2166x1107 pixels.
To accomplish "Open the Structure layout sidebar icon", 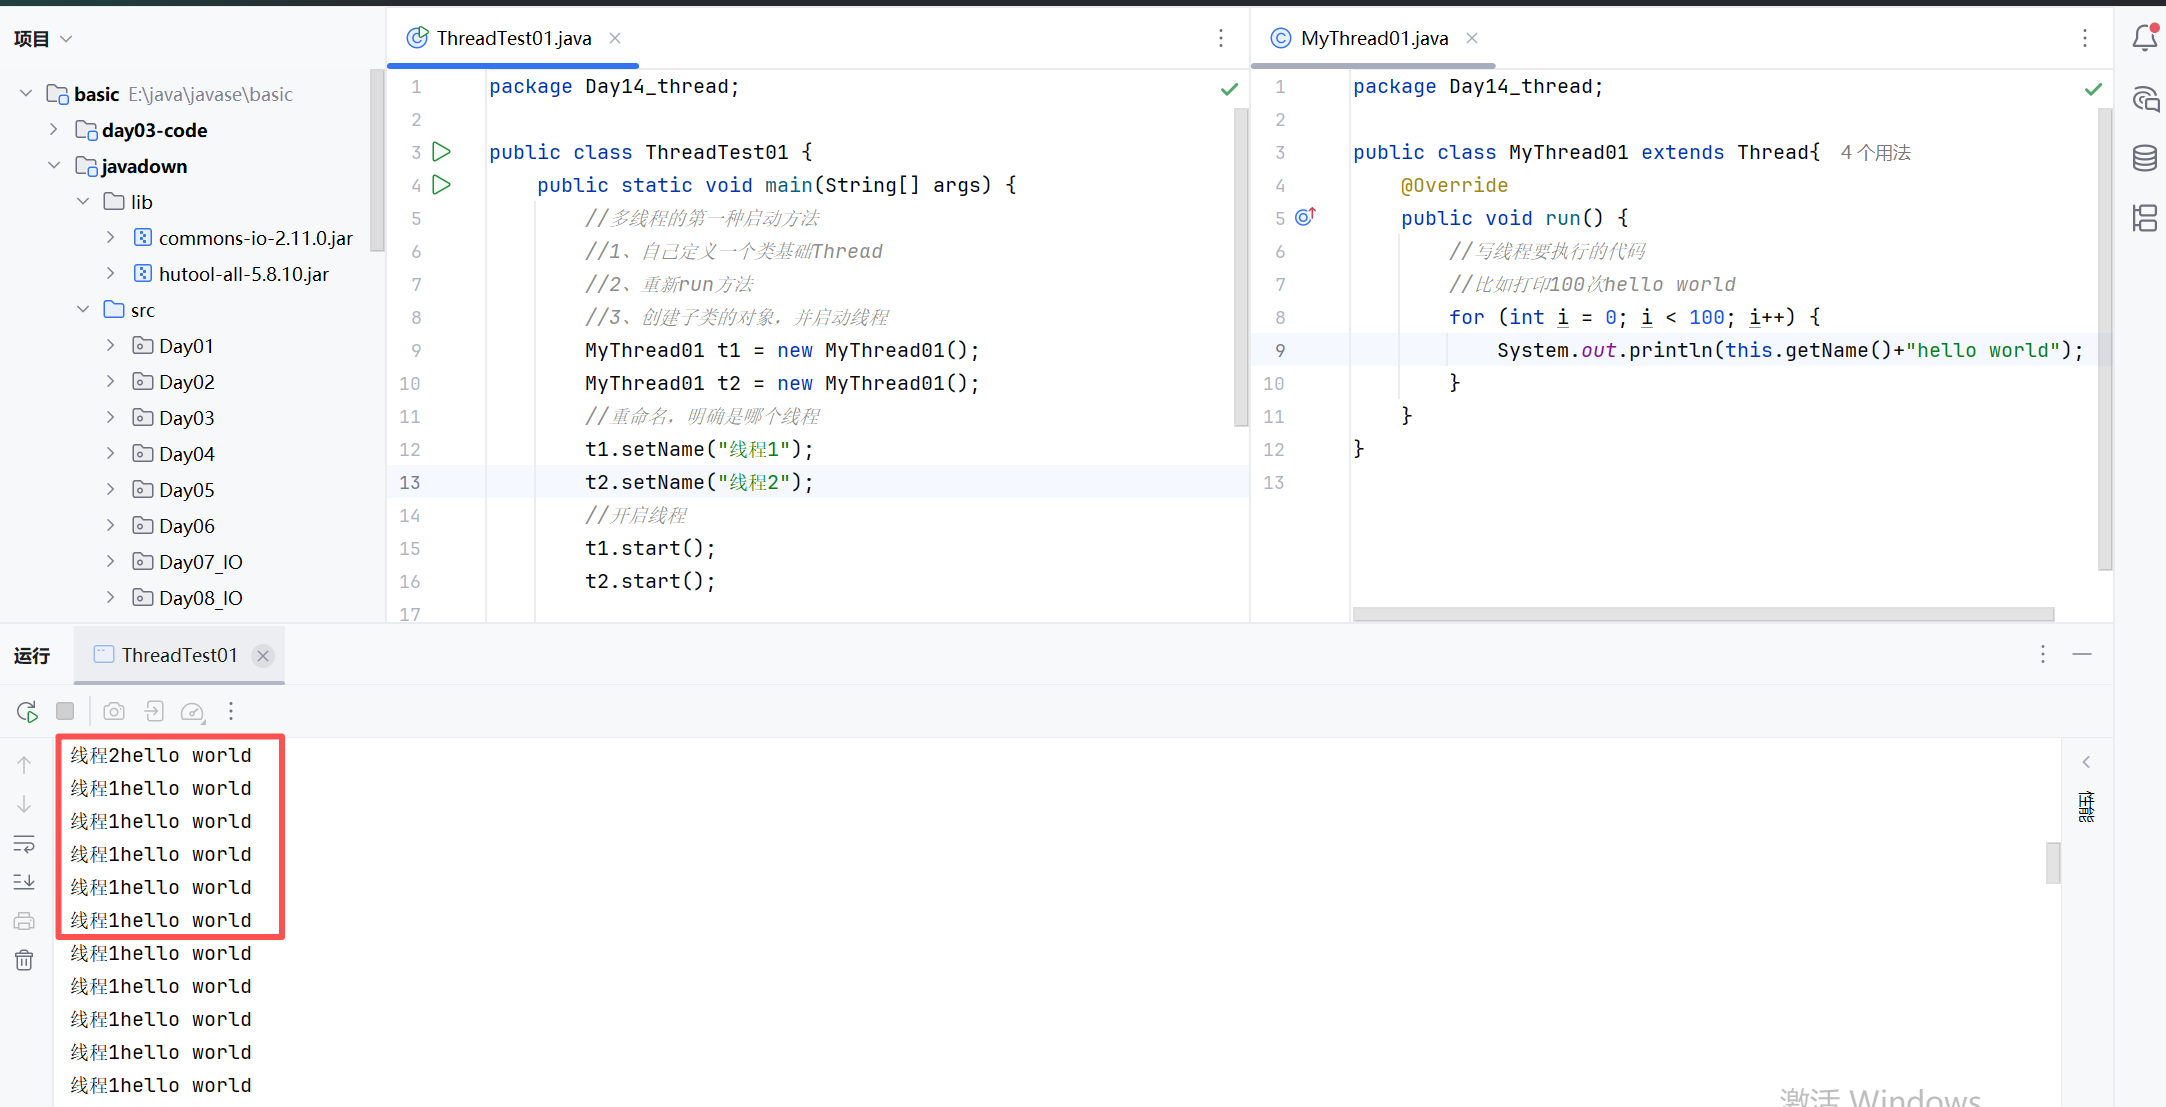I will pyautogui.click(x=2145, y=218).
